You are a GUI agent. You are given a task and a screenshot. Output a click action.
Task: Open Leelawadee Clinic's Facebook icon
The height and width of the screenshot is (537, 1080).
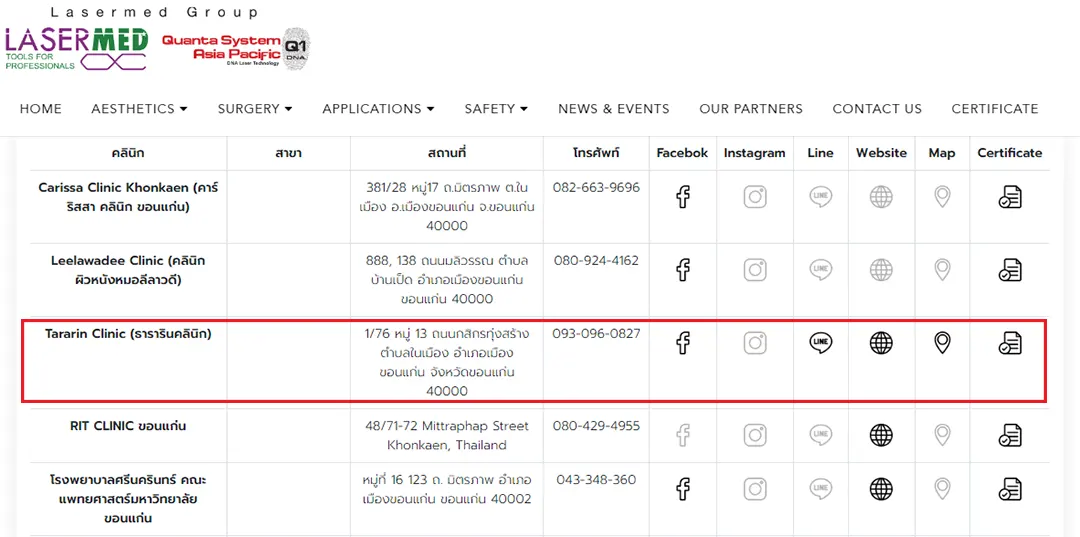682,269
